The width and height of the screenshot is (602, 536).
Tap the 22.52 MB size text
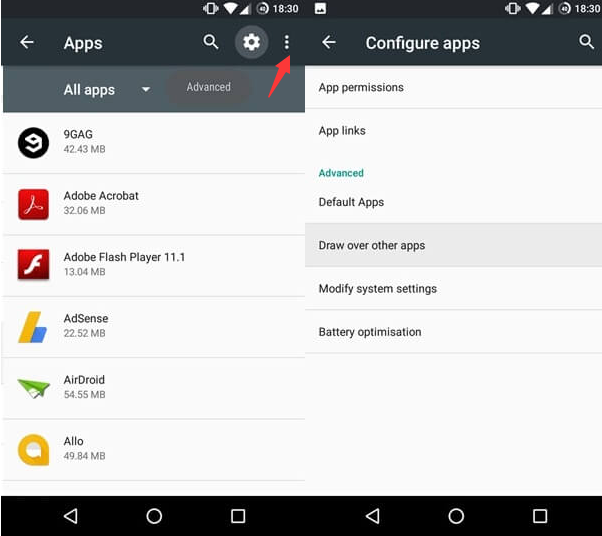[x=84, y=333]
